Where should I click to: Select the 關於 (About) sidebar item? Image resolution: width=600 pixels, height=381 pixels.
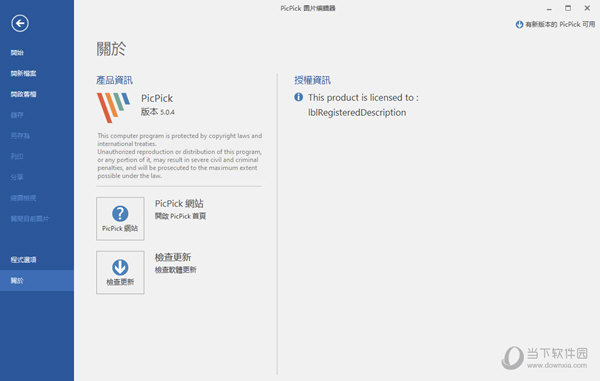click(37, 280)
